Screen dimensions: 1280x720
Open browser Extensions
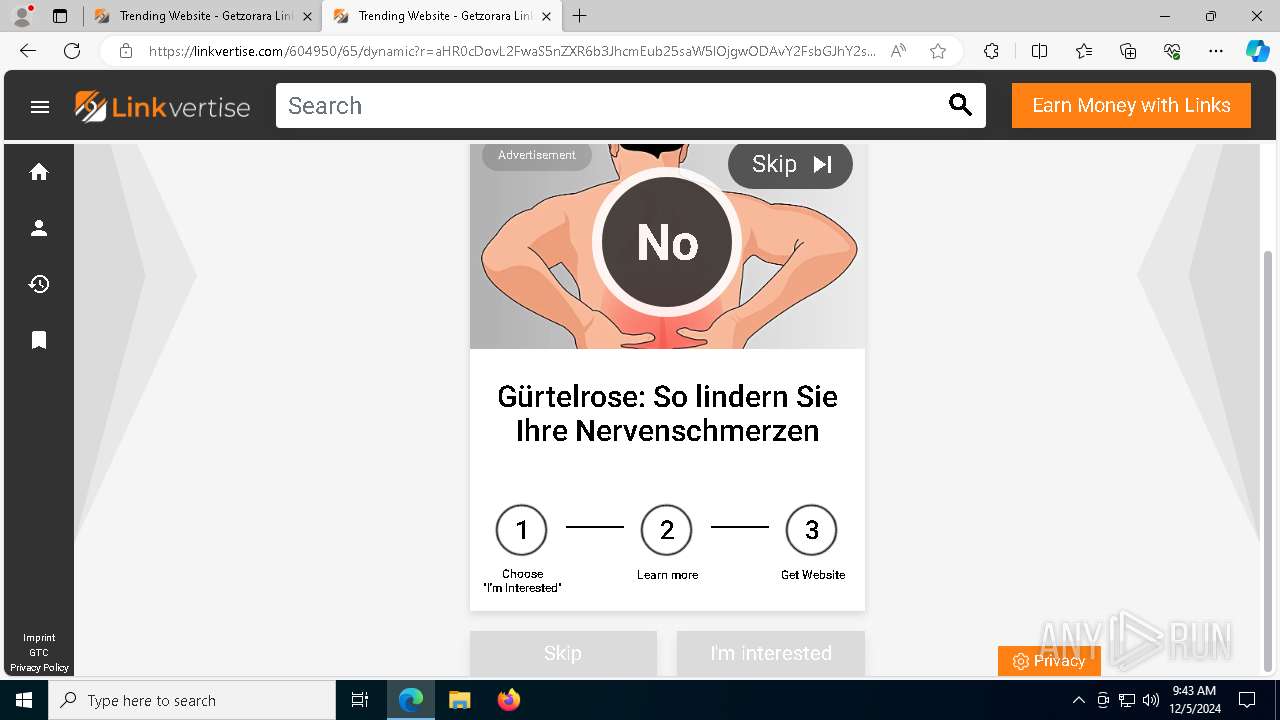tap(991, 51)
